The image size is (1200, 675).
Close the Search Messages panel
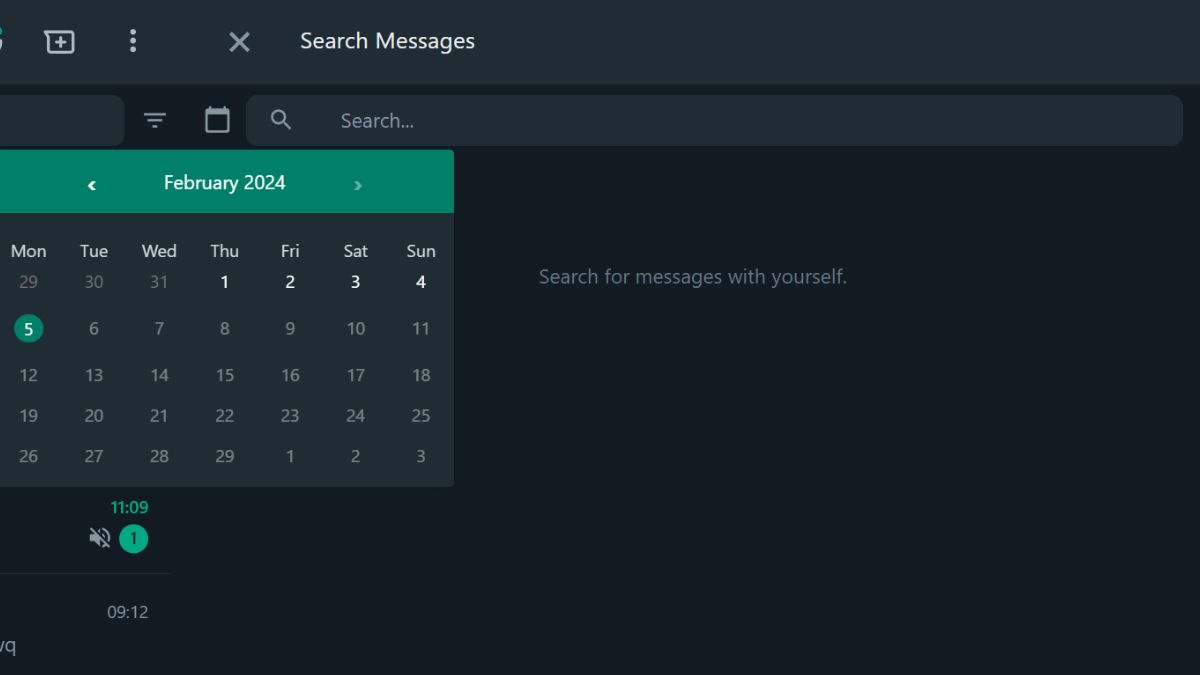[239, 41]
